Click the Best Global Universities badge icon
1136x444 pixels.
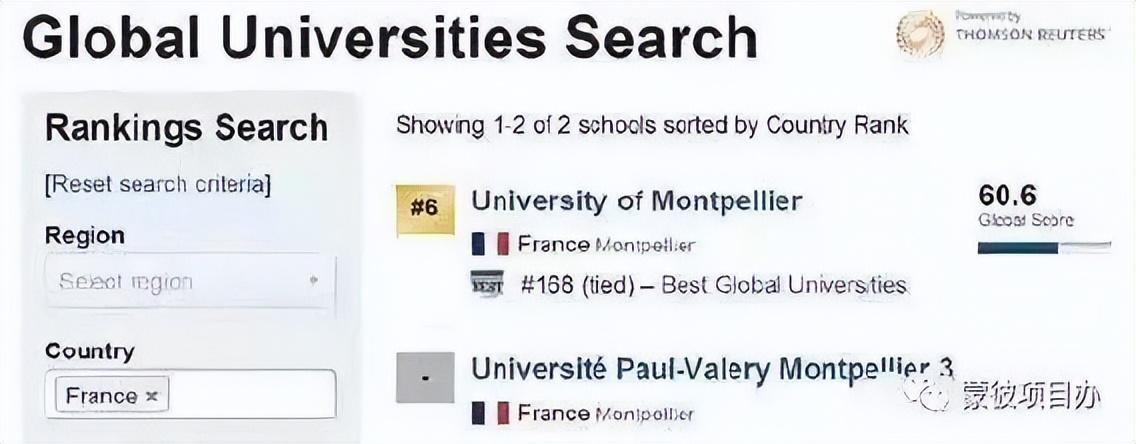click(487, 285)
